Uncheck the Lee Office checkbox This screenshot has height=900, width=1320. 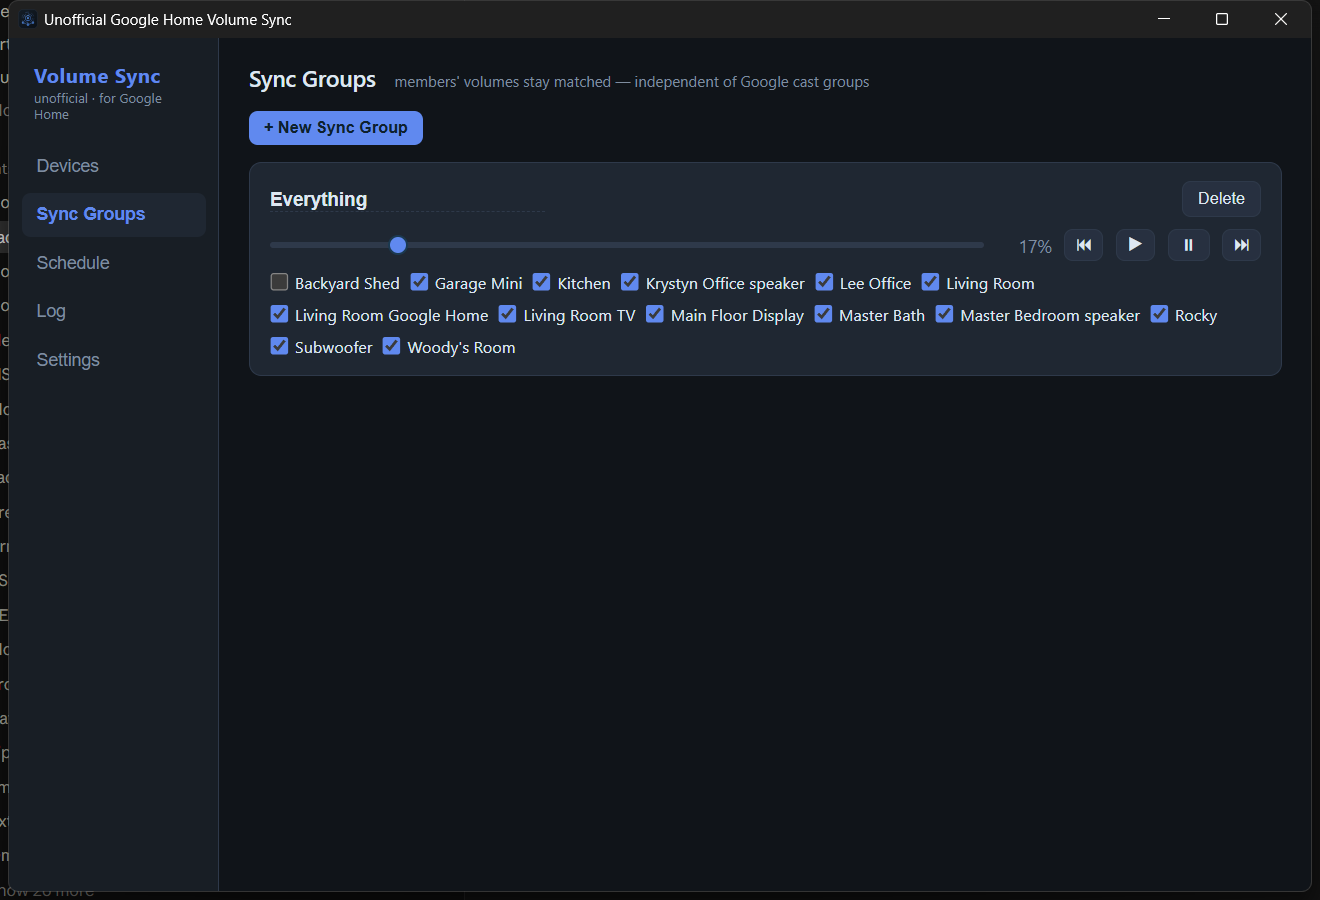pyautogui.click(x=824, y=282)
